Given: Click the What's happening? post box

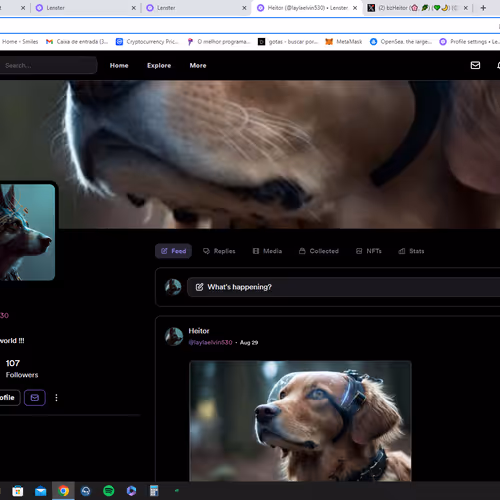Looking at the screenshot, I should [x=343, y=287].
